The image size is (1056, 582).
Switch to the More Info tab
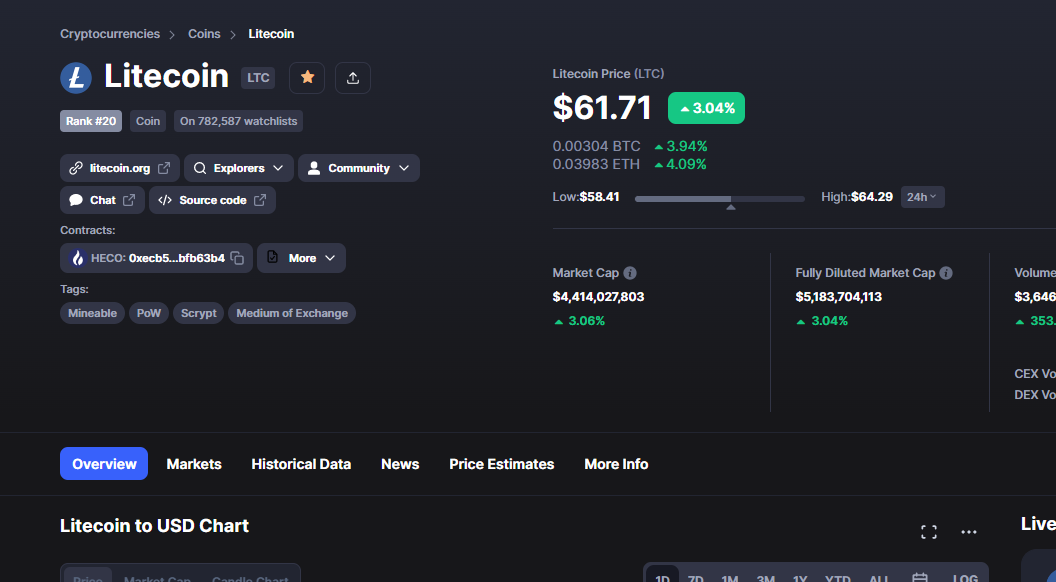point(616,464)
